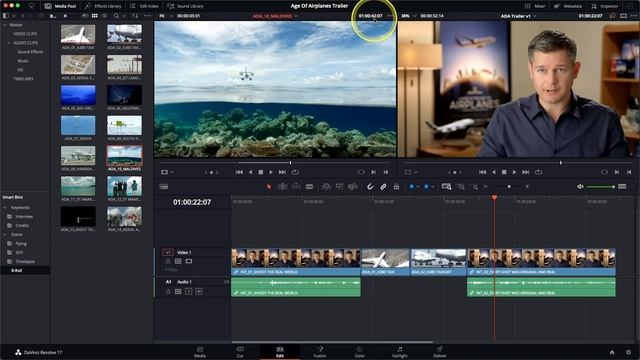Viewport: 640px width, 360px height.
Task: Disable Video 1 track visibility icon
Action: [189, 261]
